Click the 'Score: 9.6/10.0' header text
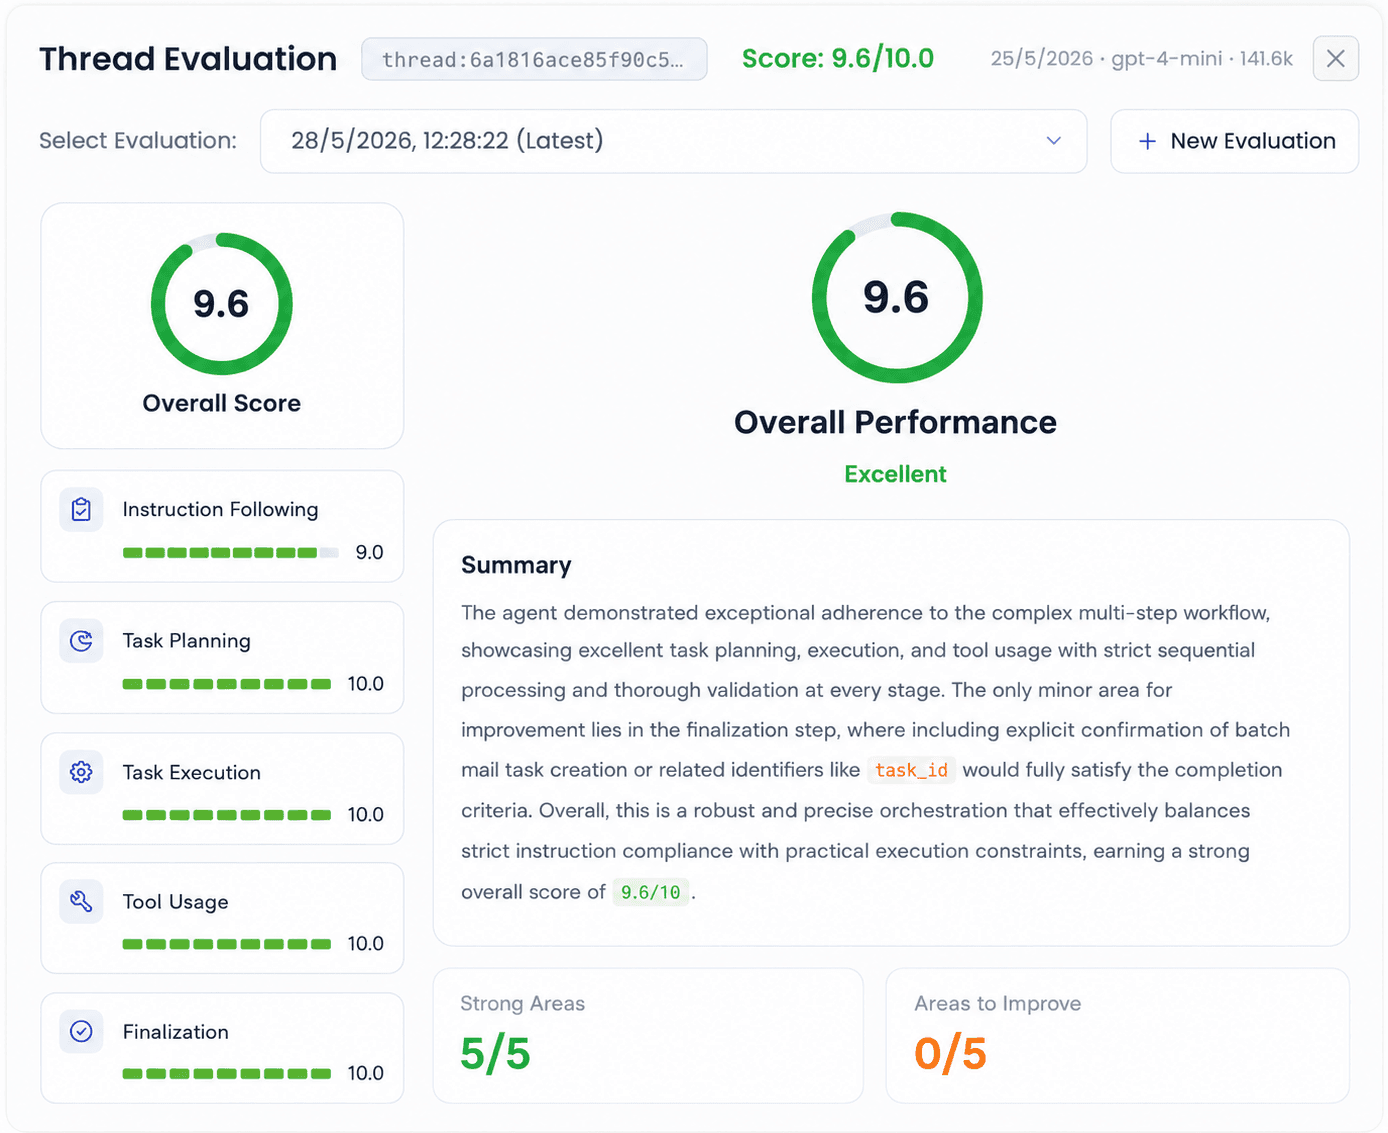The width and height of the screenshot is (1388, 1133). pyautogui.click(x=838, y=59)
